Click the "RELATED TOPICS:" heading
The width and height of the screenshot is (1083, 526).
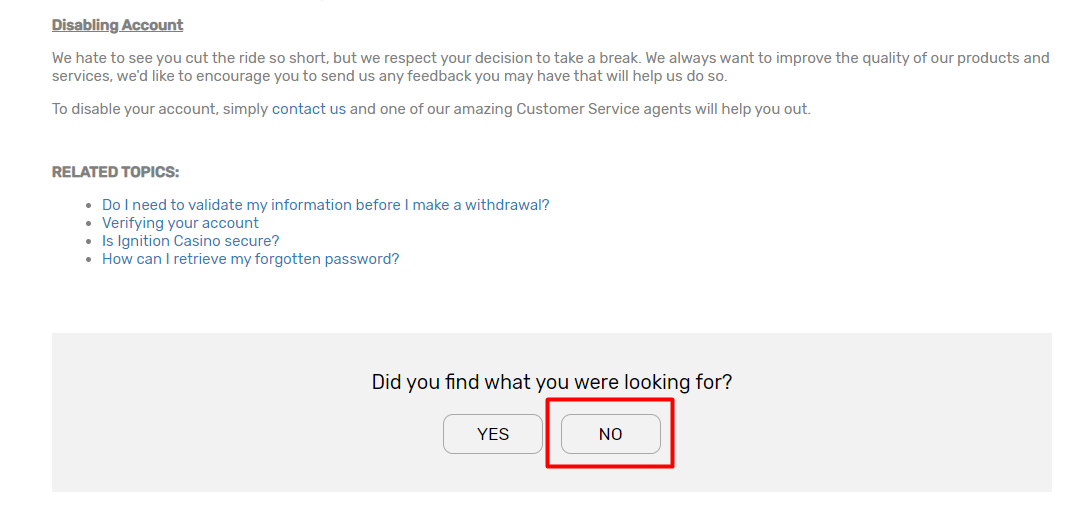115,172
